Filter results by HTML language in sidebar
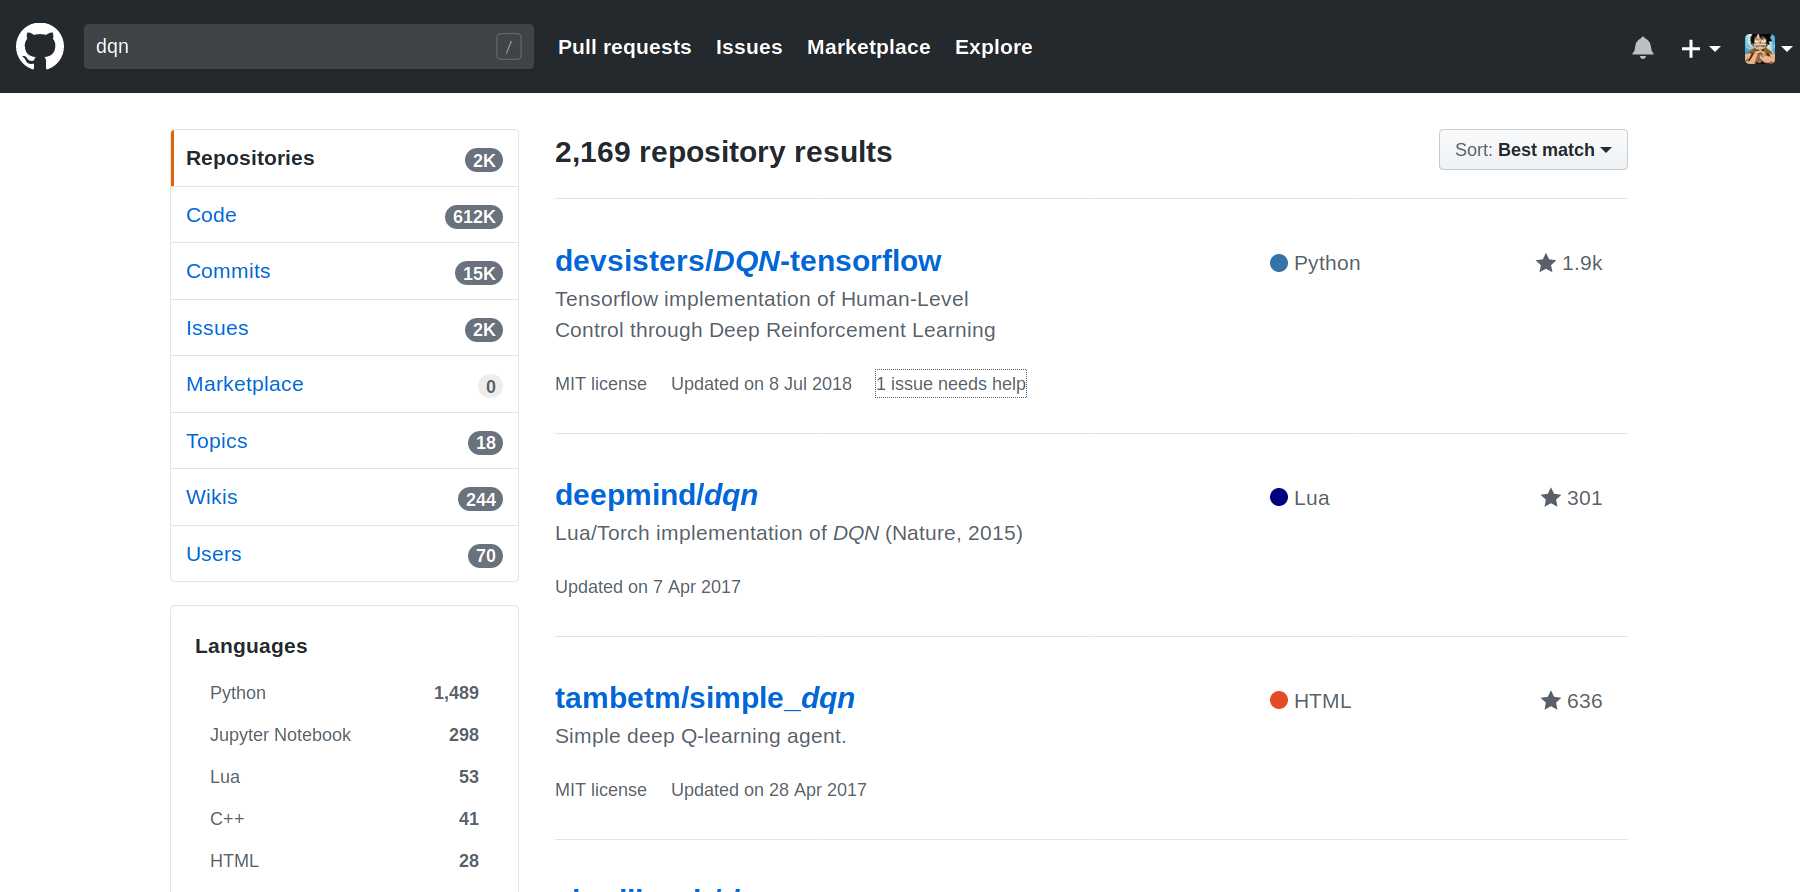Viewport: 1800px width, 892px height. [344, 861]
